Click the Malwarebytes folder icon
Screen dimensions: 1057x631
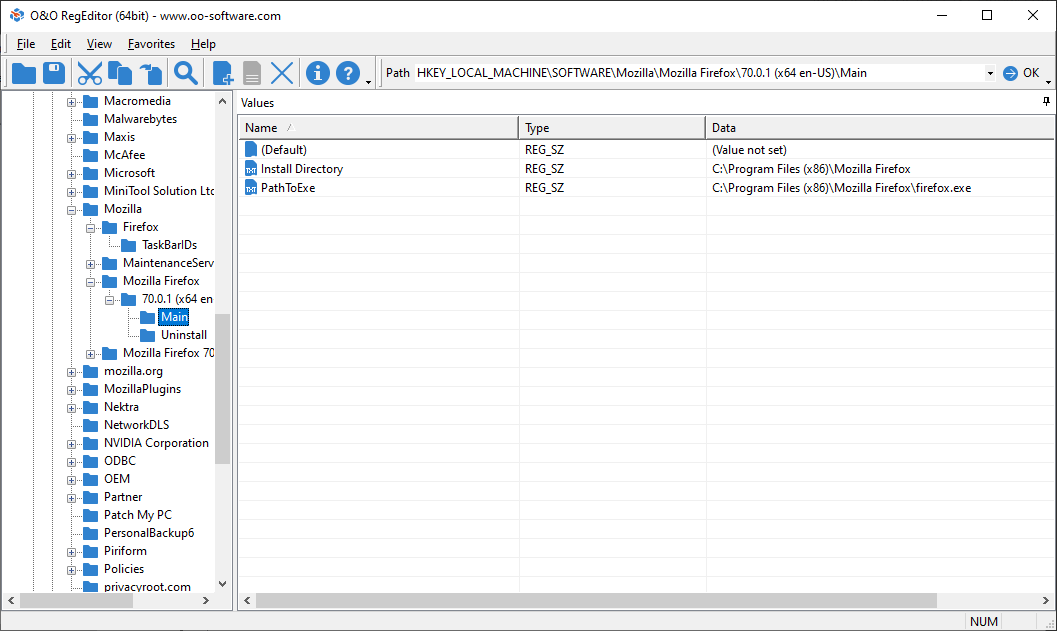[x=90, y=119]
